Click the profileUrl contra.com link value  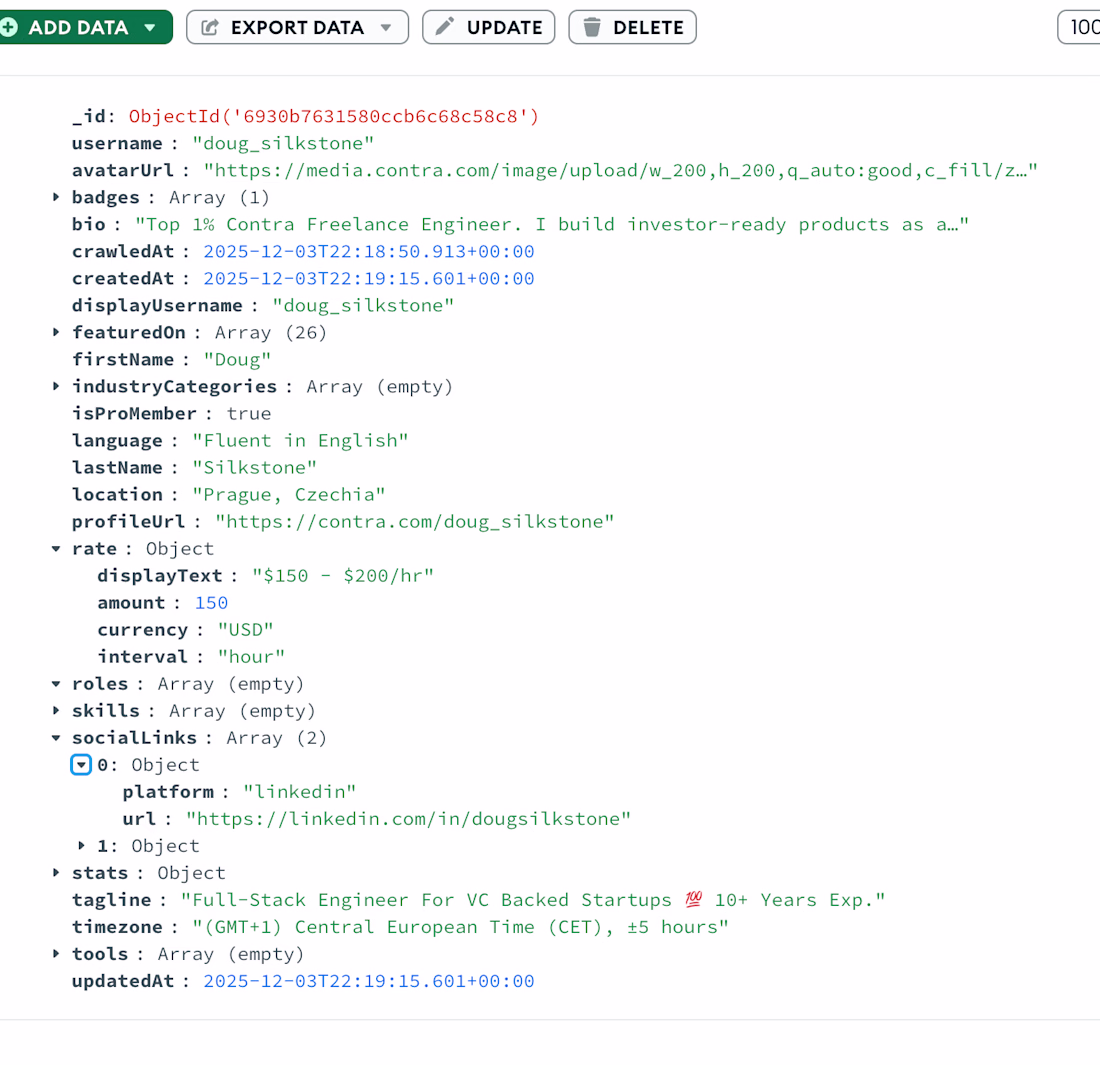coord(415,521)
